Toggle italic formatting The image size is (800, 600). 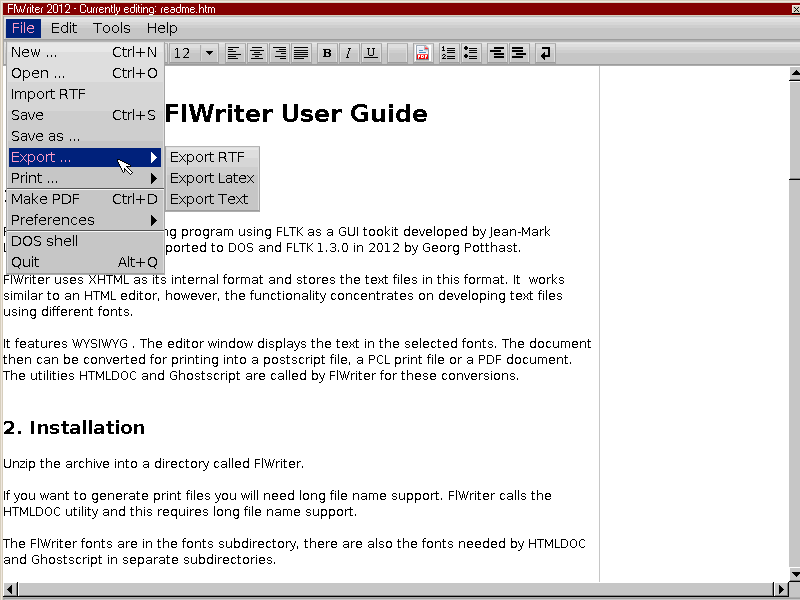pos(349,53)
